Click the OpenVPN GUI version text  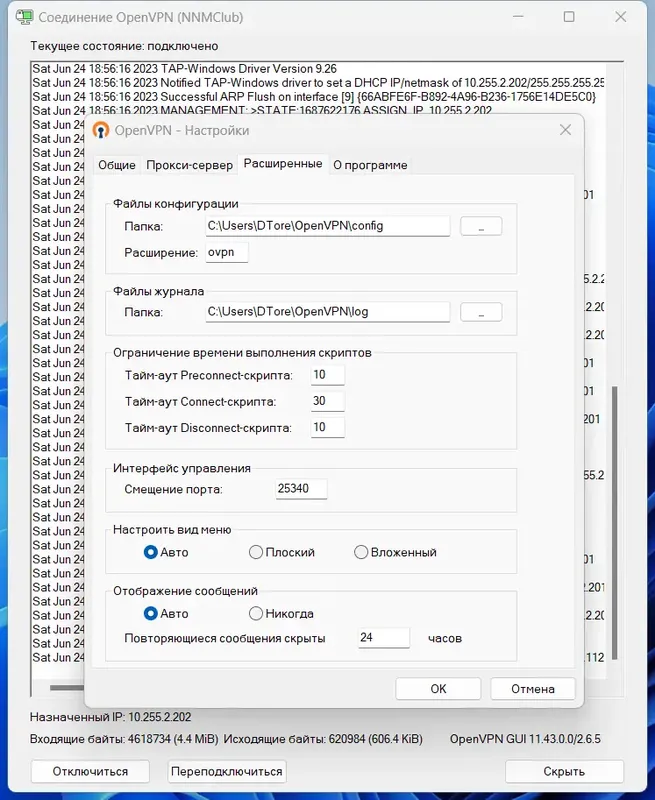click(x=525, y=739)
